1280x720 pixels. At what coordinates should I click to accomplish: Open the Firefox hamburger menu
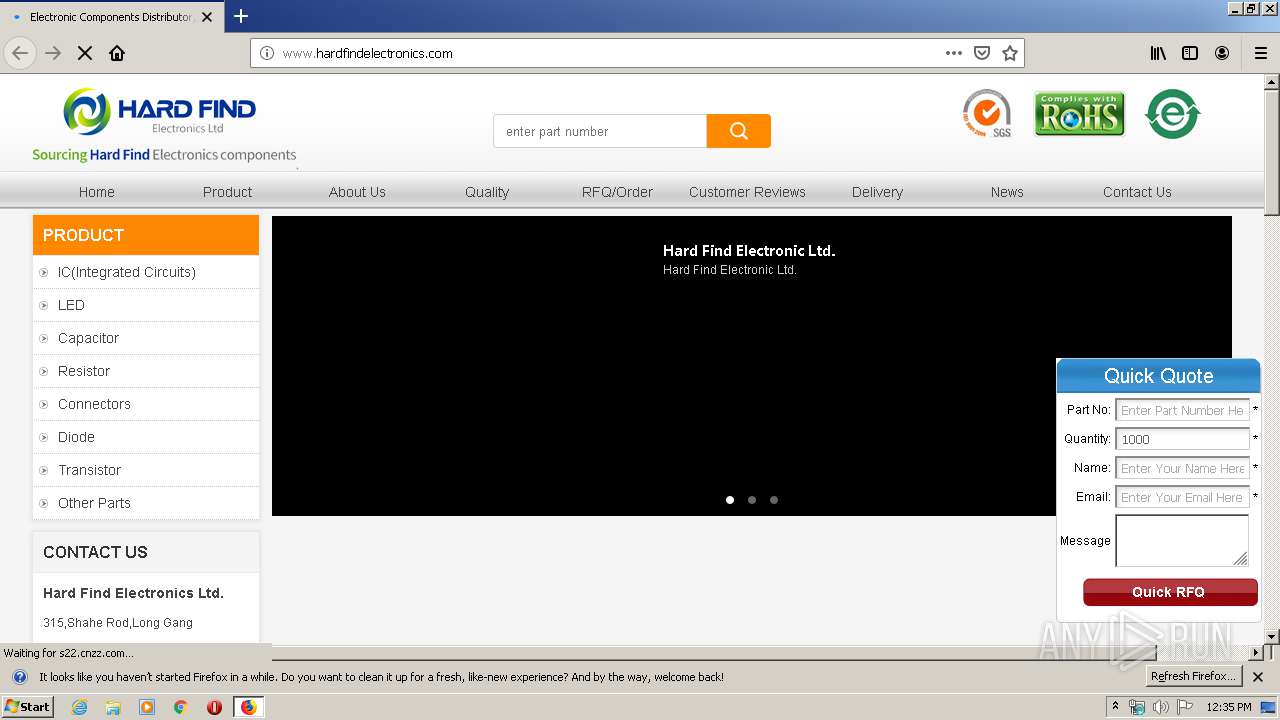pos(1261,53)
